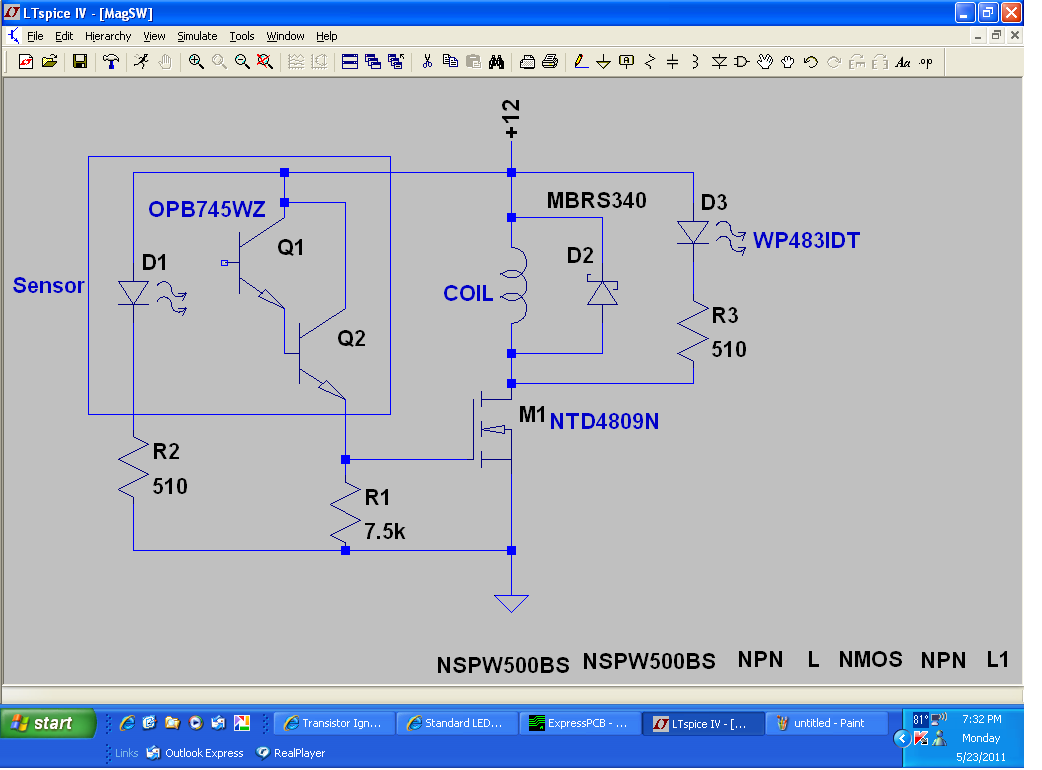This screenshot has height=770, width=1042.
Task: Halt the simulation with the hand icon
Action: pos(165,62)
